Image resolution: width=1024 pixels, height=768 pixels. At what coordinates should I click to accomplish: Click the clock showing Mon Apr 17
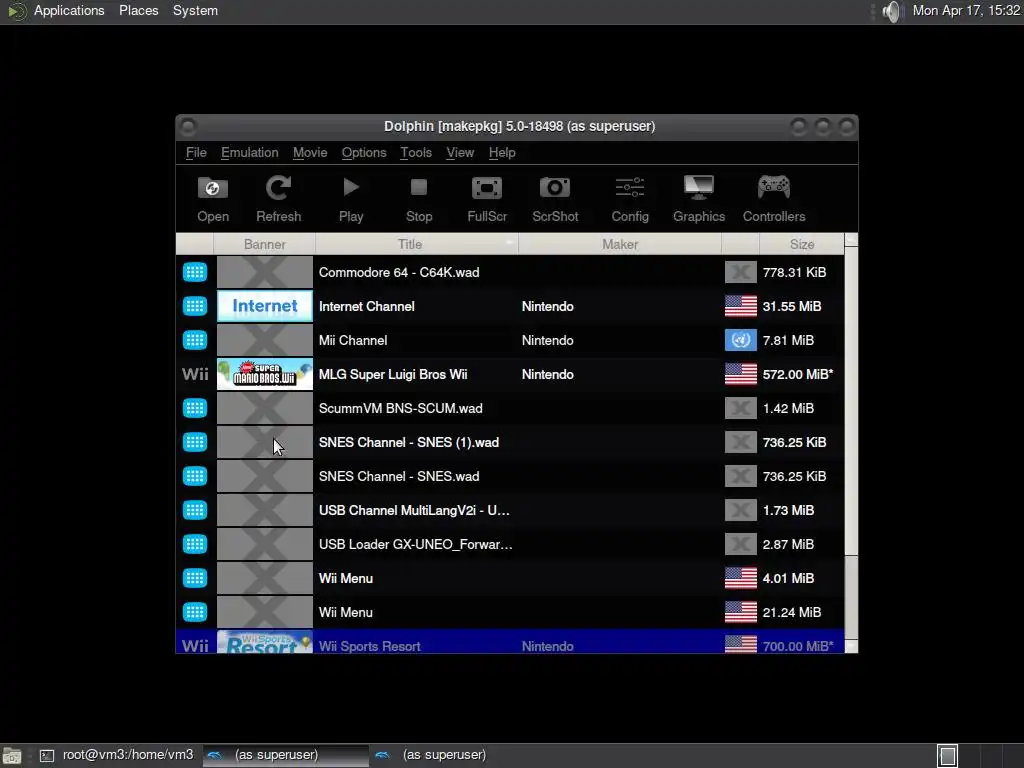(x=966, y=10)
